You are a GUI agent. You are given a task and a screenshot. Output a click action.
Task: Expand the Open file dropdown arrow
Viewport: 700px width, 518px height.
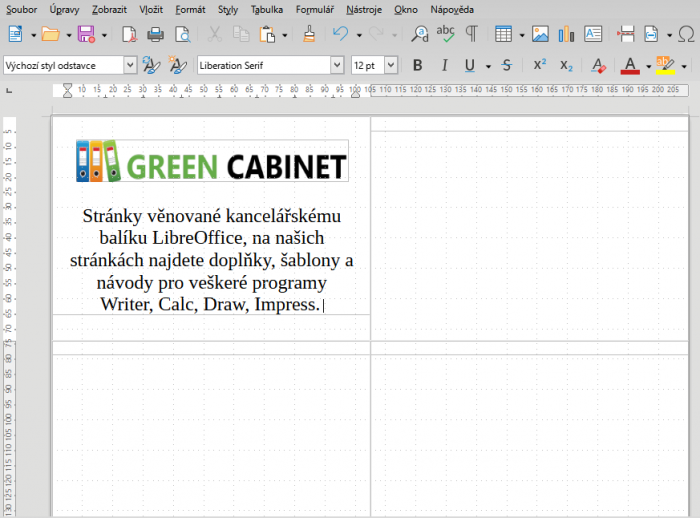[x=69, y=35]
